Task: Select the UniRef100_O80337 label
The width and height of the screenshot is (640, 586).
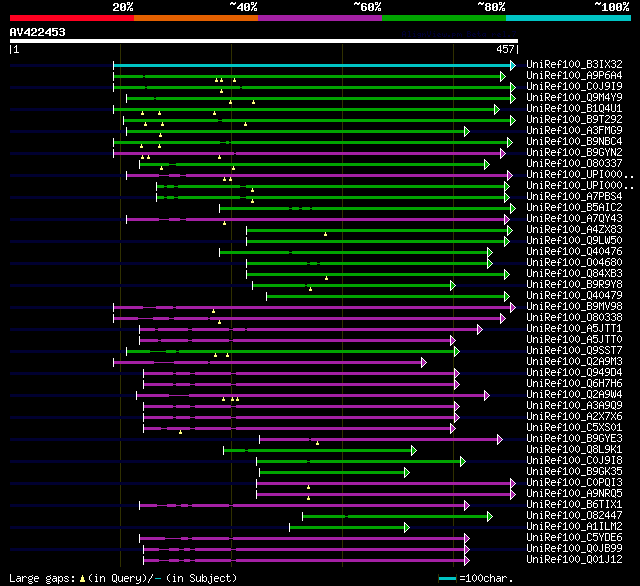Action: [574, 163]
